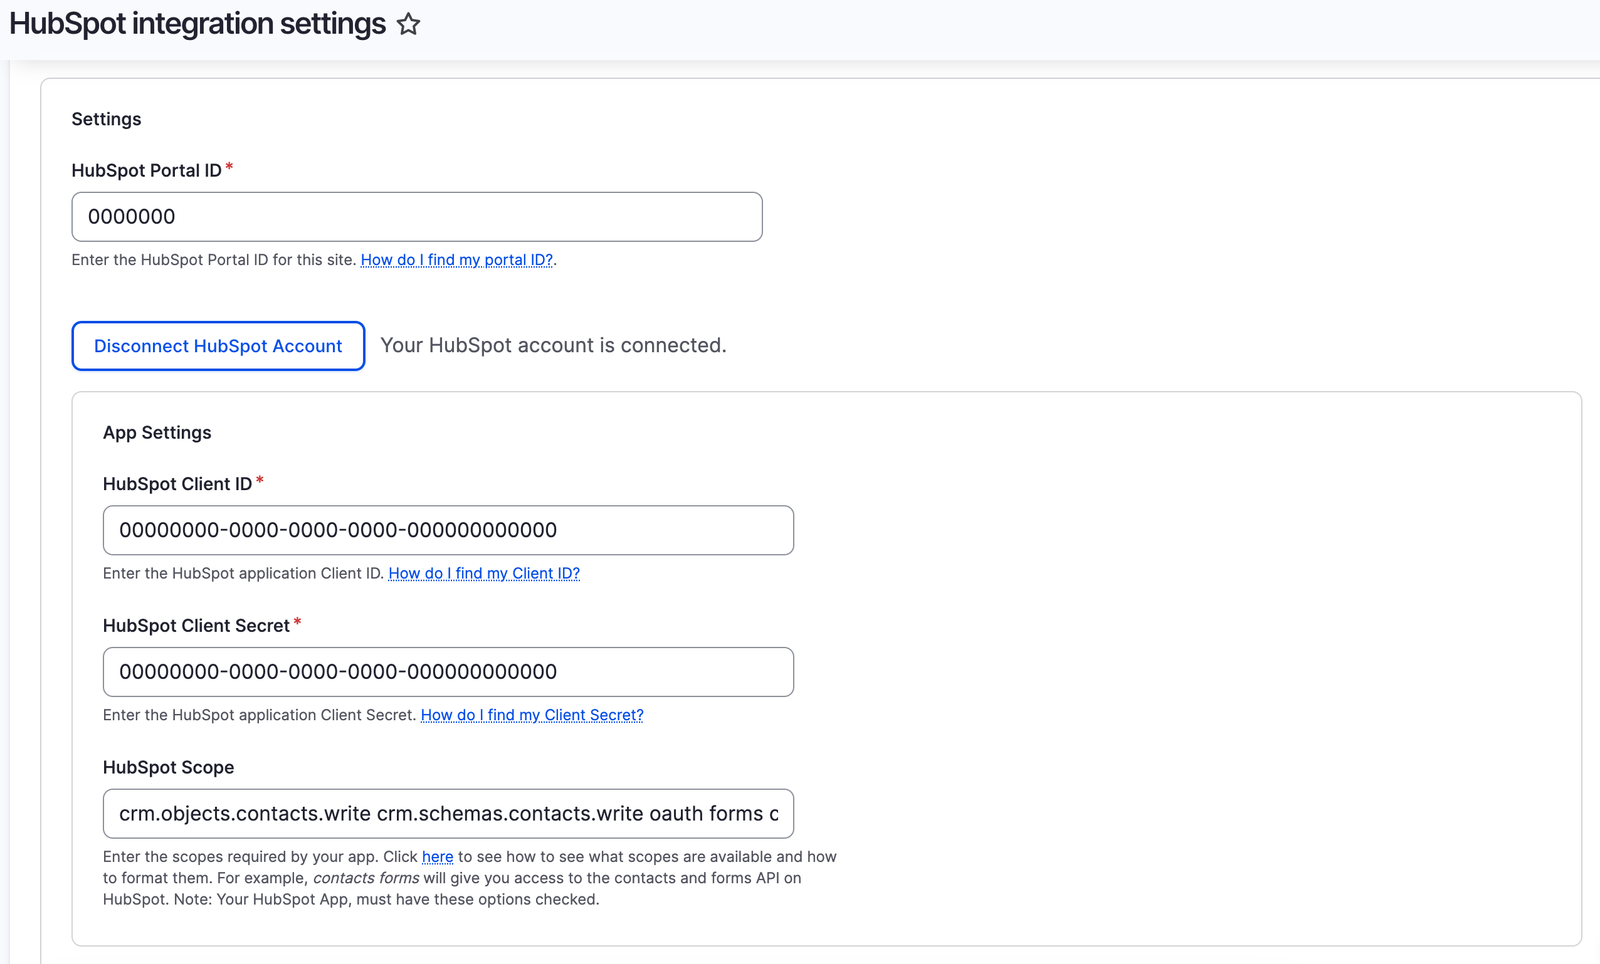
Task: Click the "Settings" section heading
Action: click(106, 118)
